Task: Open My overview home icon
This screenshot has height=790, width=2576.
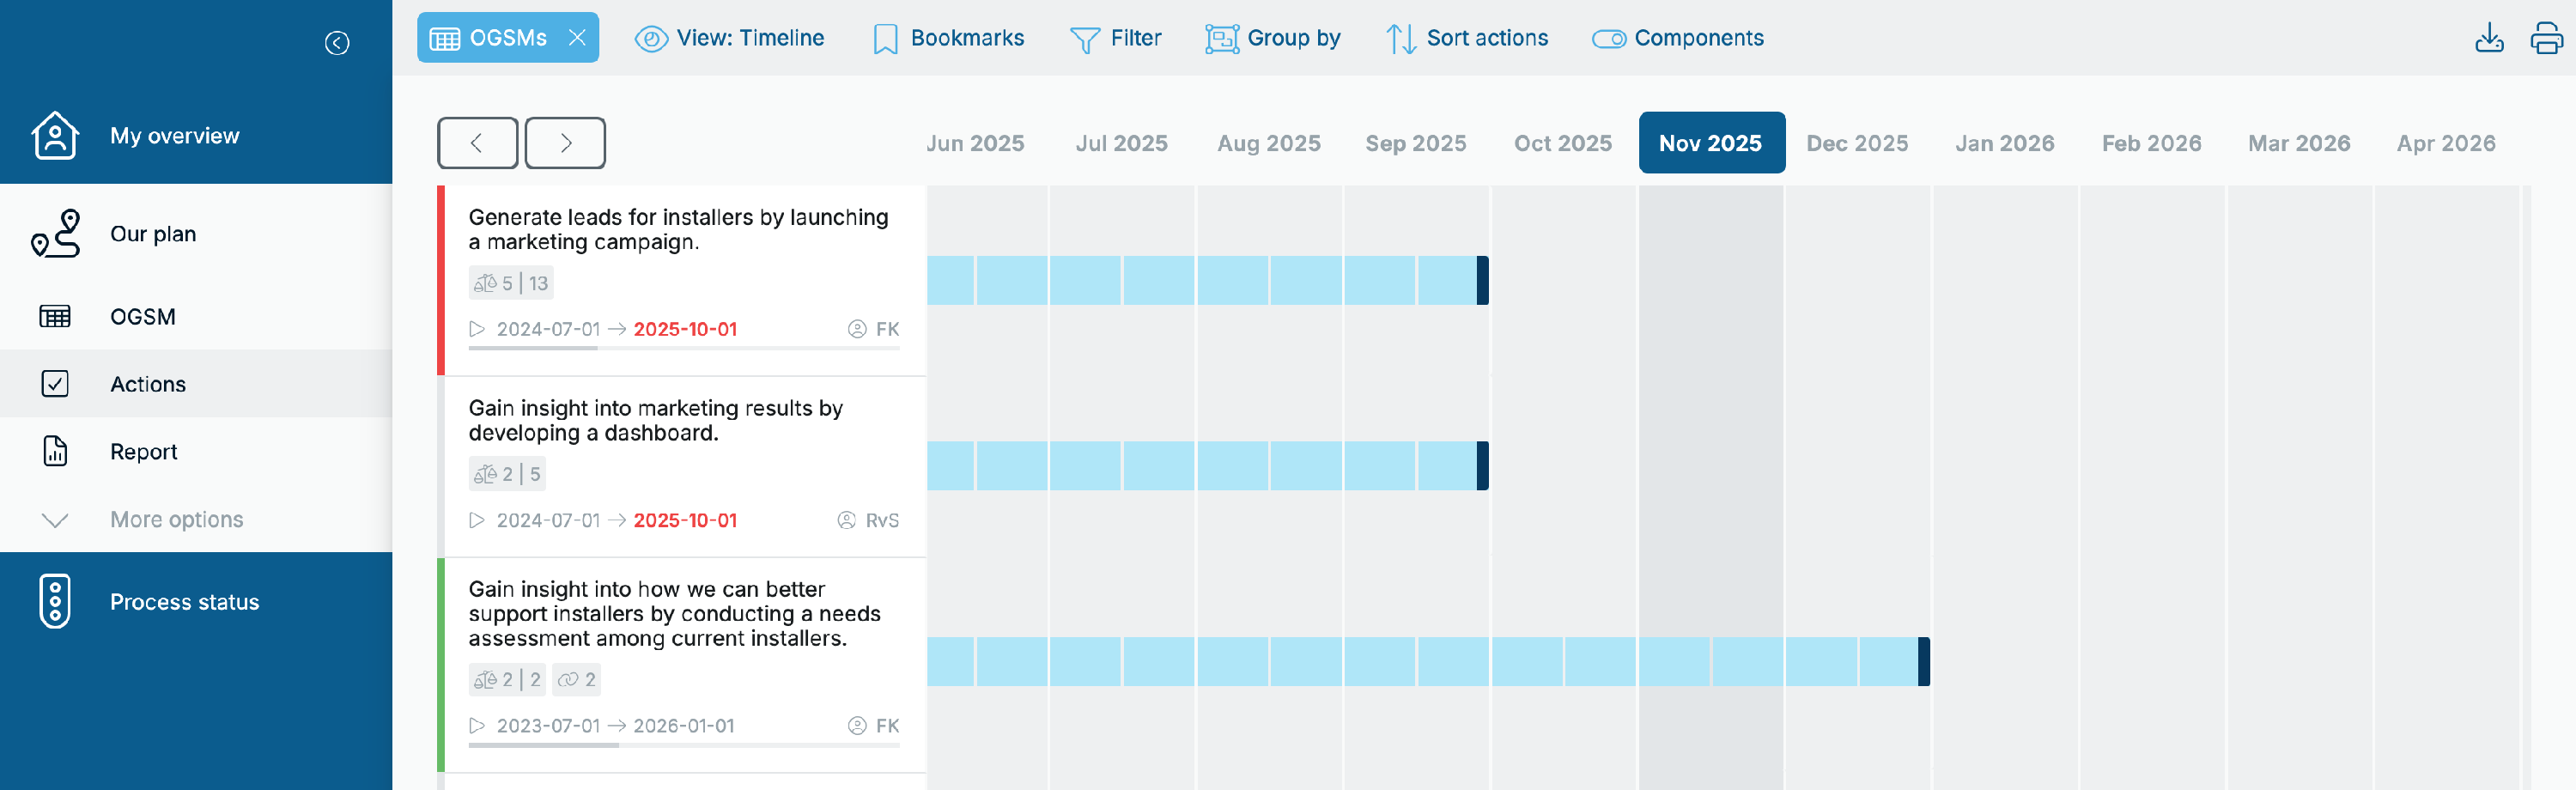Action: tap(55, 135)
